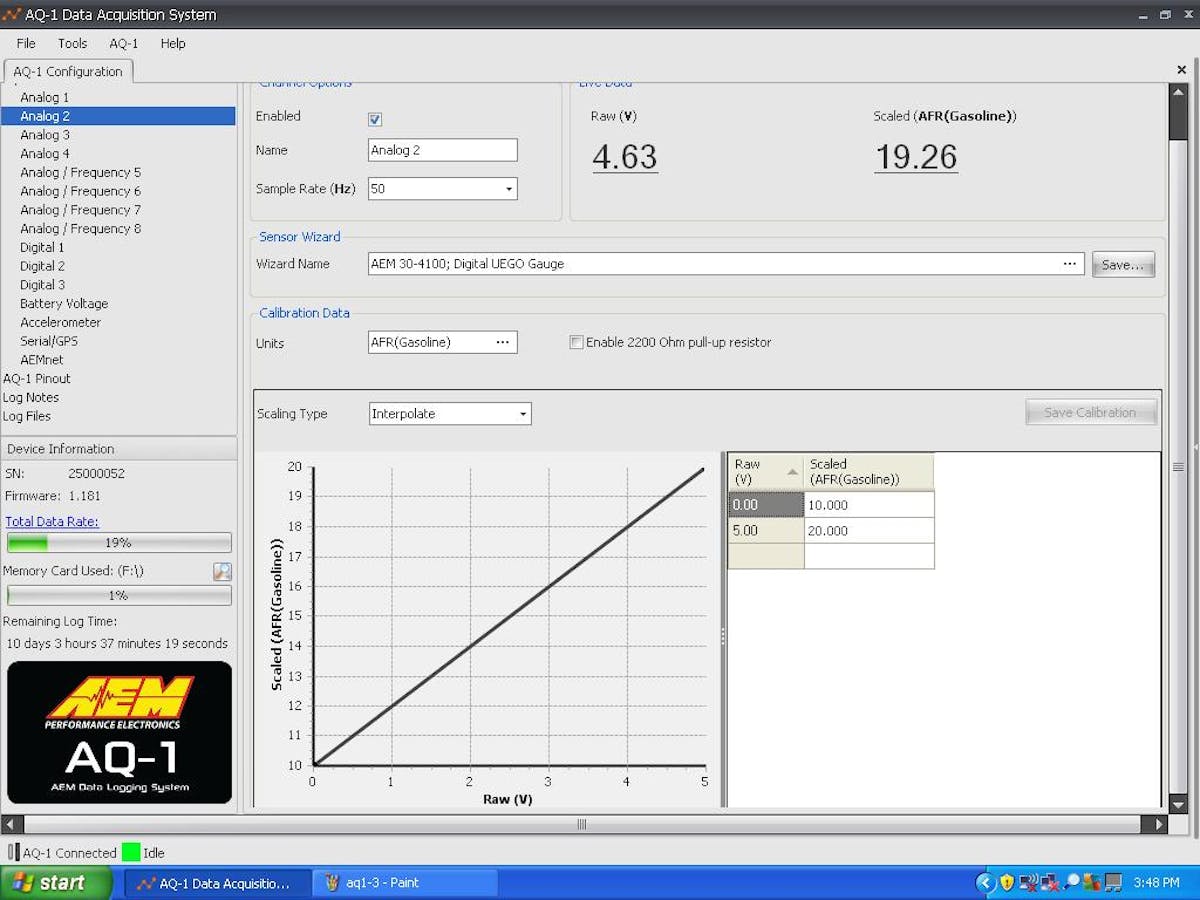This screenshot has height=900, width=1200.
Task: Select Analog / Frequency 5 channel
Action: 80,172
